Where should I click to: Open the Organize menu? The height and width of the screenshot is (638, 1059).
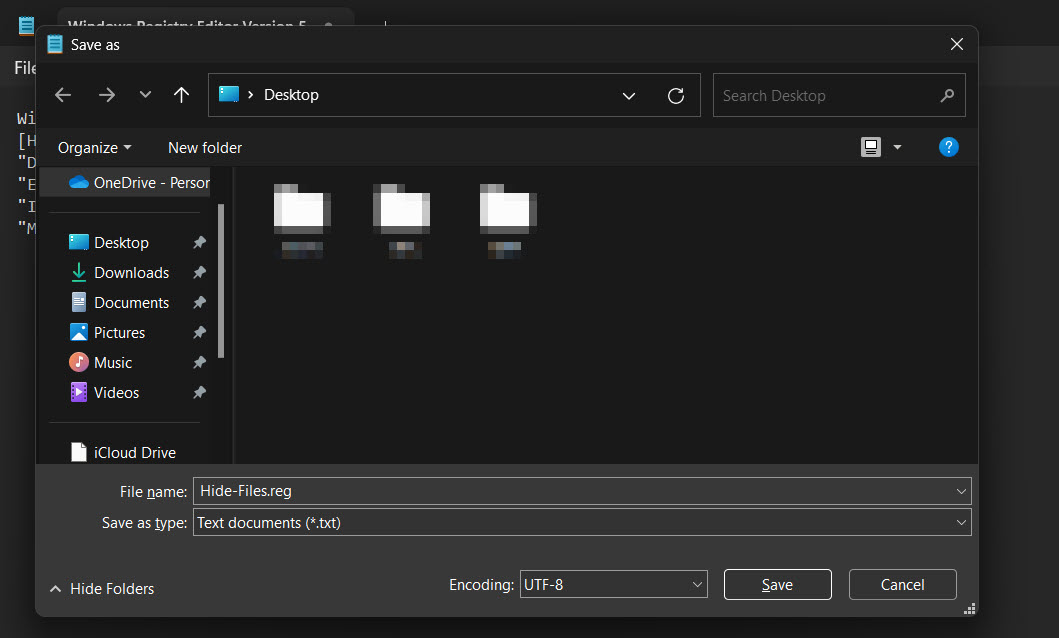tap(93, 147)
